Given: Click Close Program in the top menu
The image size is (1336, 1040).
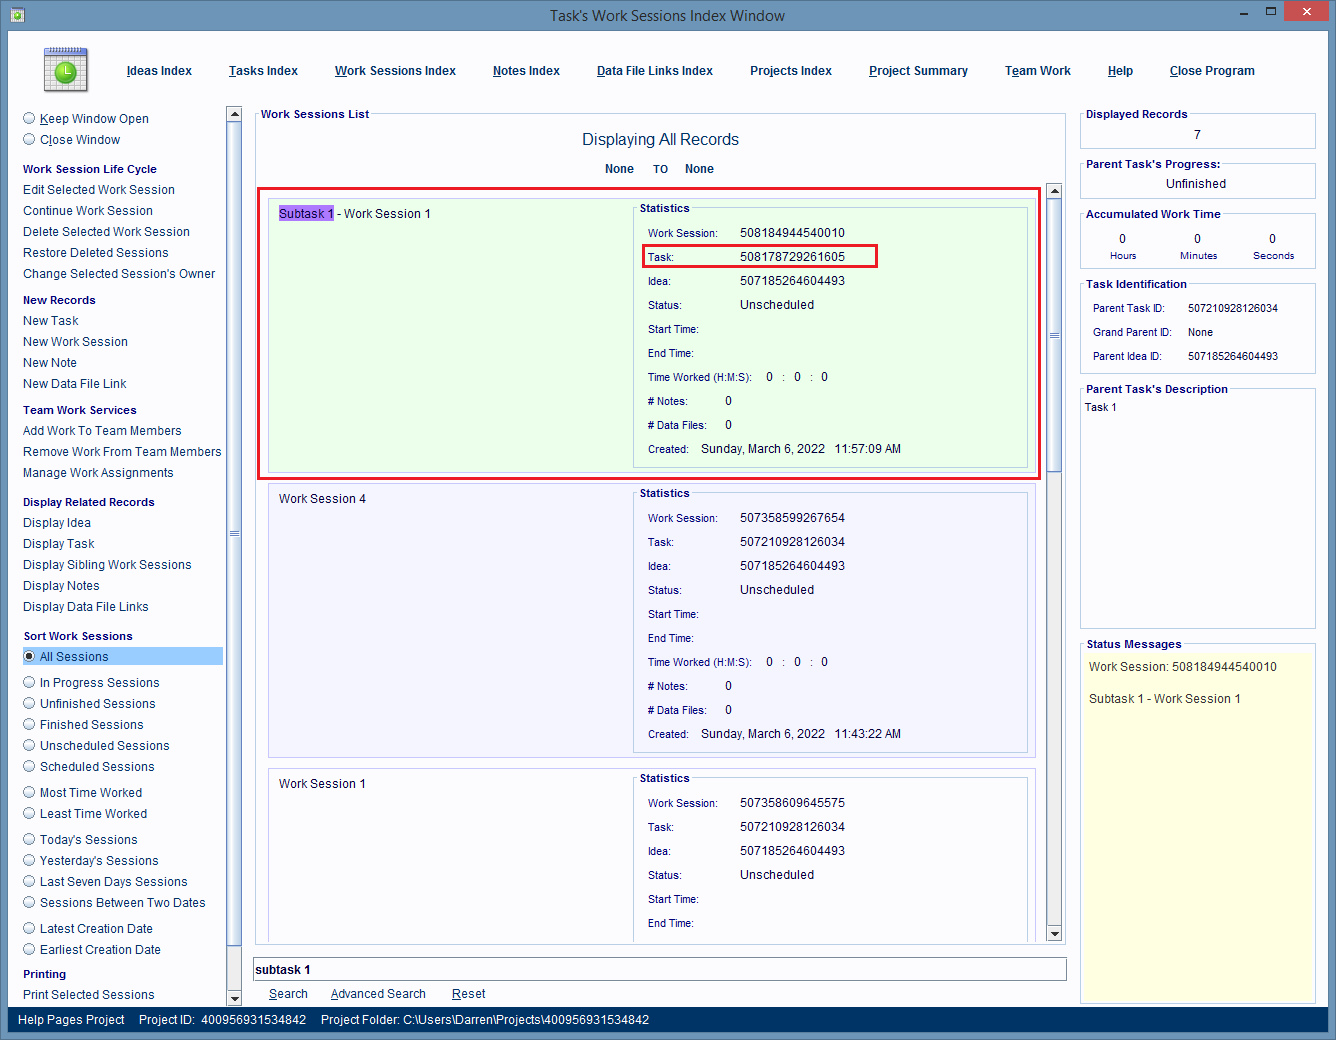Looking at the screenshot, I should tap(1212, 71).
